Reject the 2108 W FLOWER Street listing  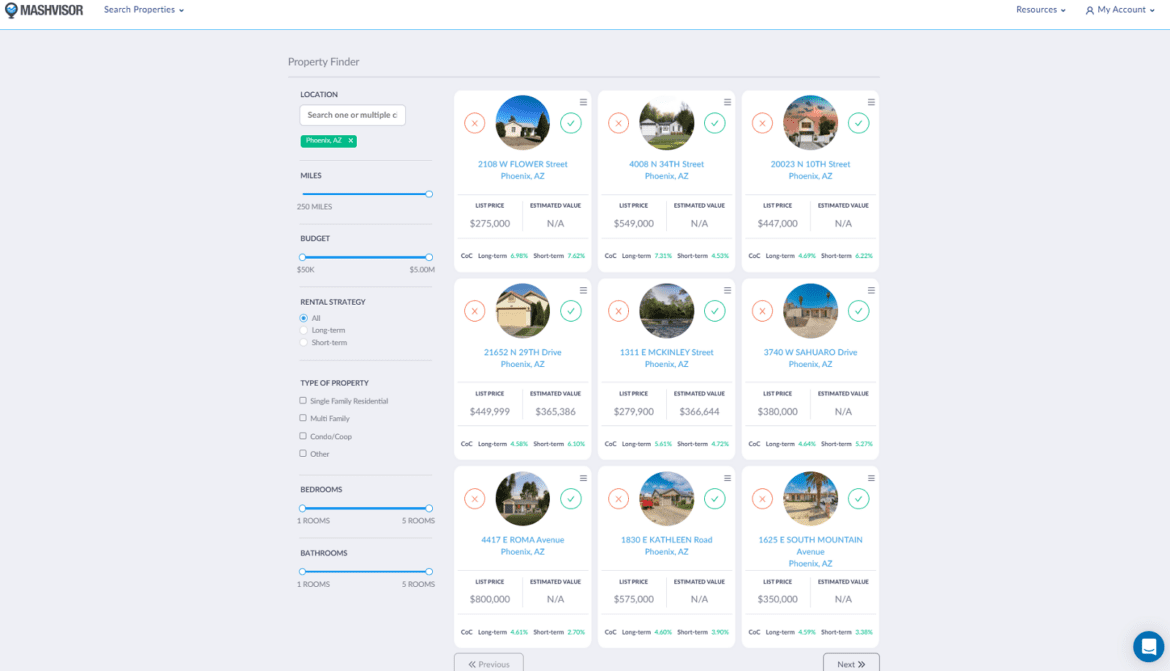pyautogui.click(x=474, y=123)
